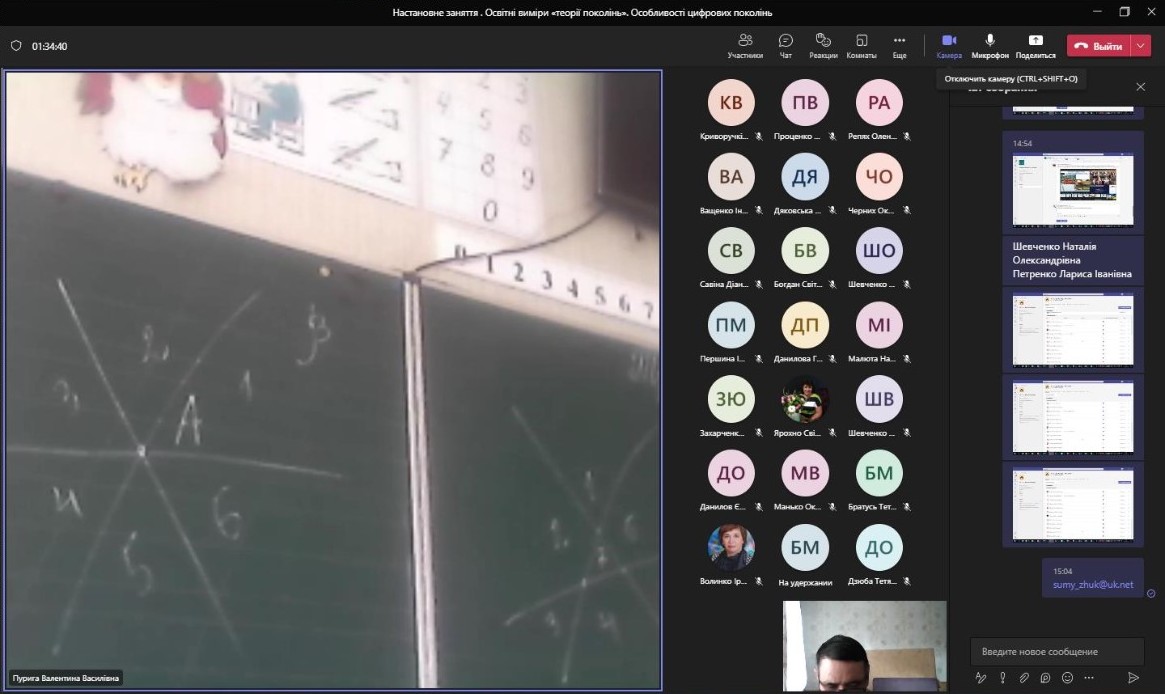Open the 14:54 screenshot thumbnail in chat
1165x694 pixels.
click(1073, 189)
